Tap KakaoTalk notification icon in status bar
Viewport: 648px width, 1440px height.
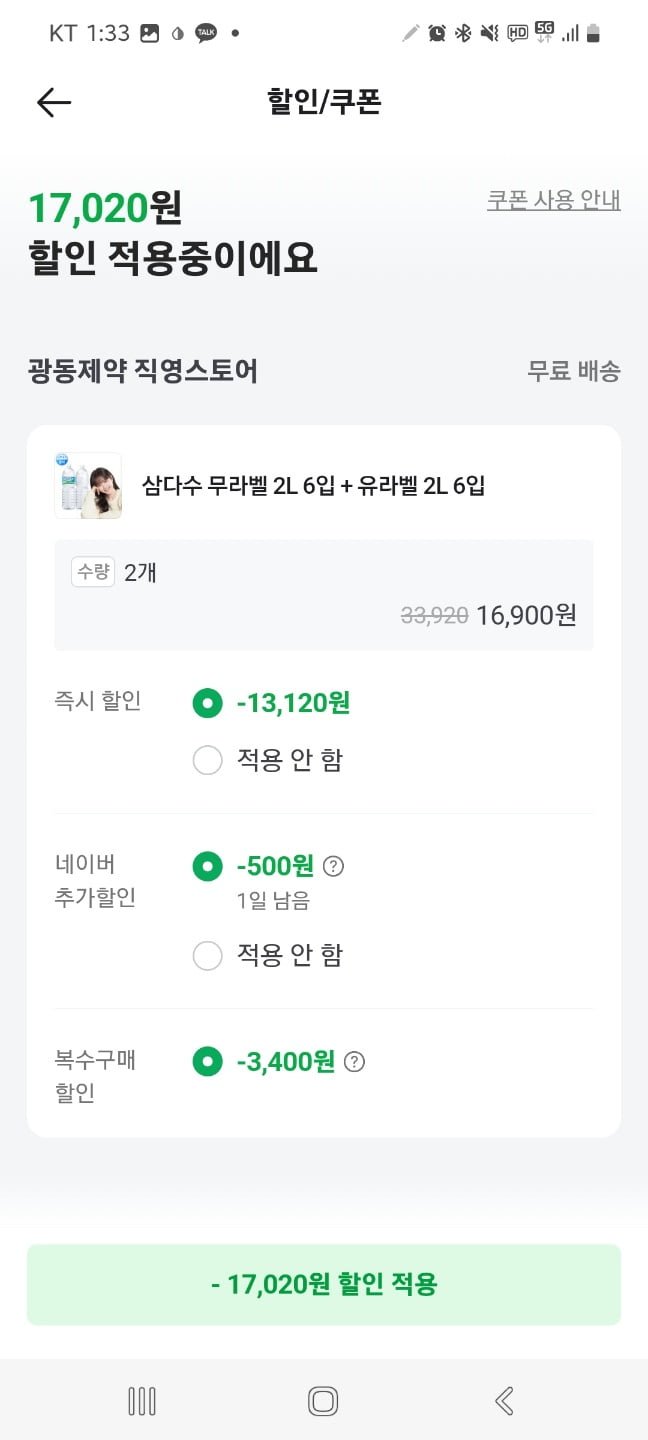[206, 33]
